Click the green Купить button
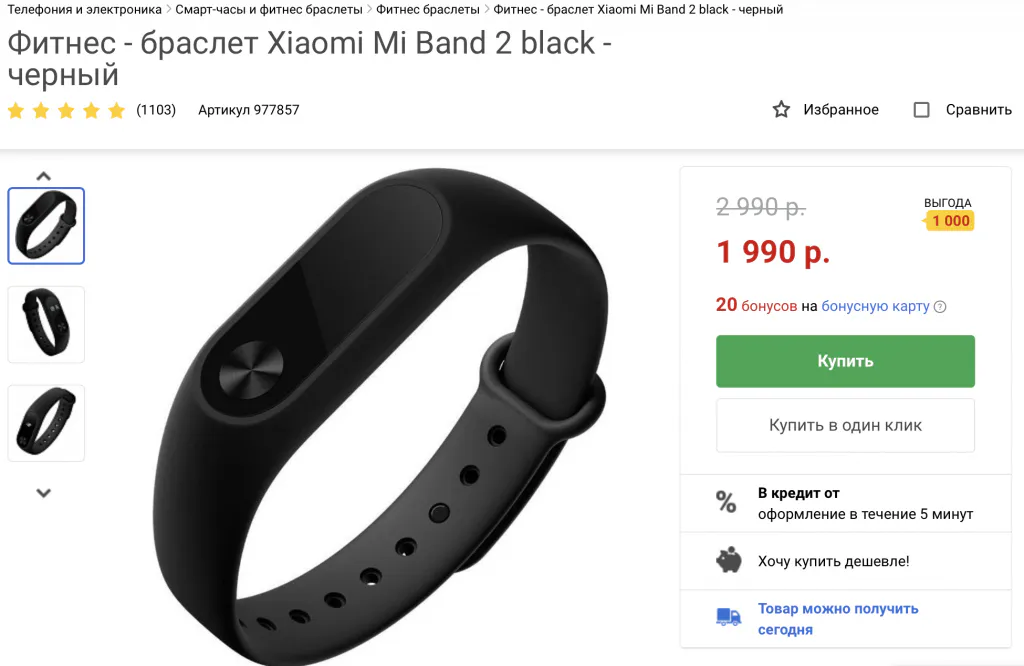 [x=845, y=361]
